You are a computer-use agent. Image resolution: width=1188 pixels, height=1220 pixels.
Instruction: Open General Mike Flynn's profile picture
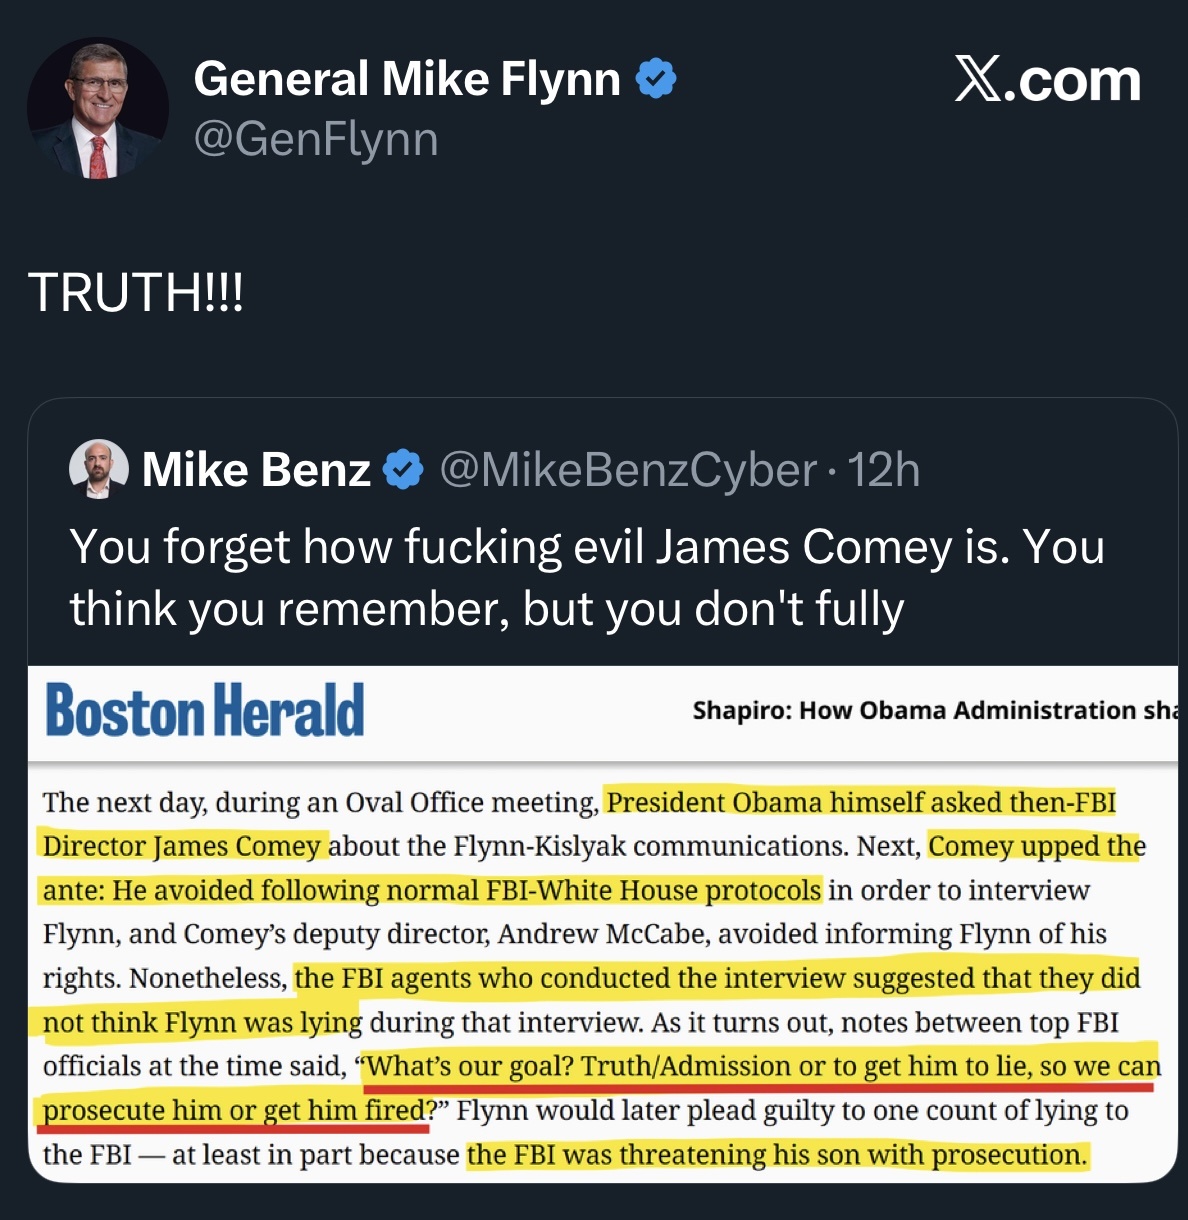pos(98,110)
